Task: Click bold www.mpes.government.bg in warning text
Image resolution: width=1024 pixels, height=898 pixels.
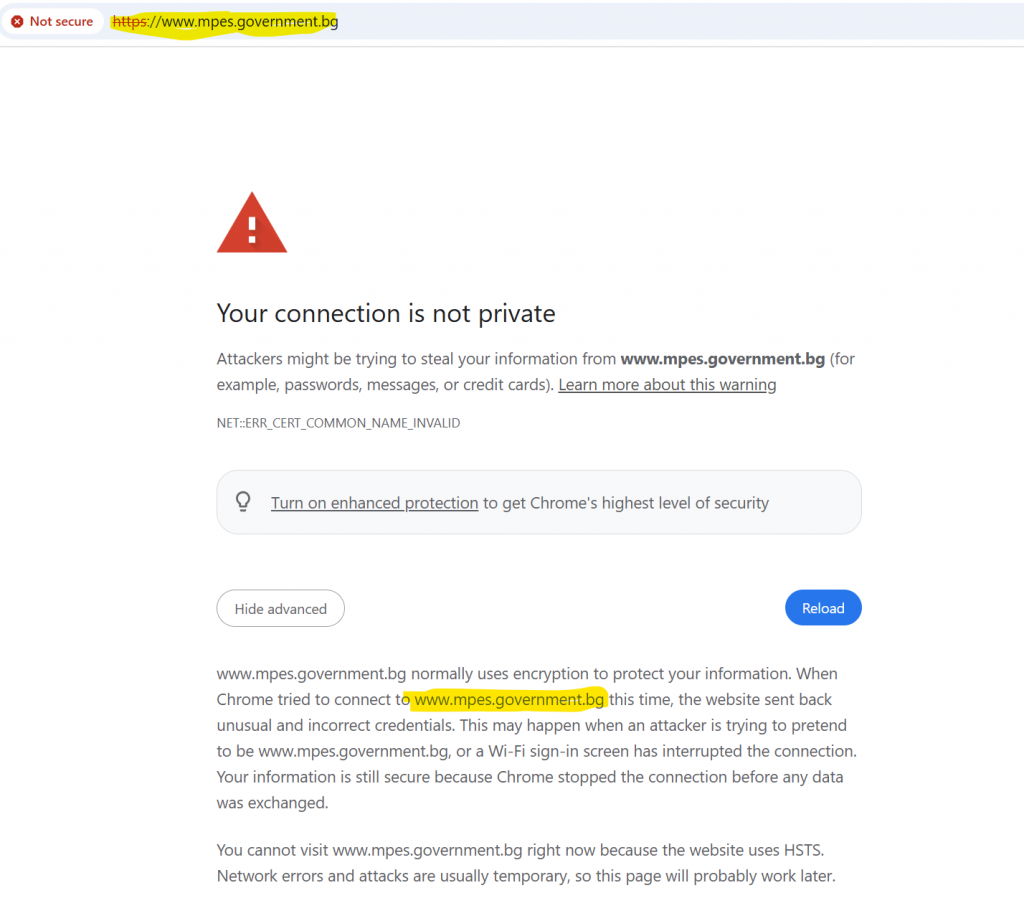Action: (x=722, y=359)
